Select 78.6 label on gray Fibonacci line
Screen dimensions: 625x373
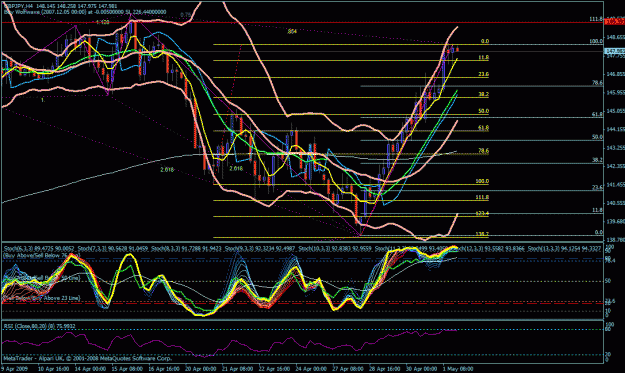pos(597,83)
